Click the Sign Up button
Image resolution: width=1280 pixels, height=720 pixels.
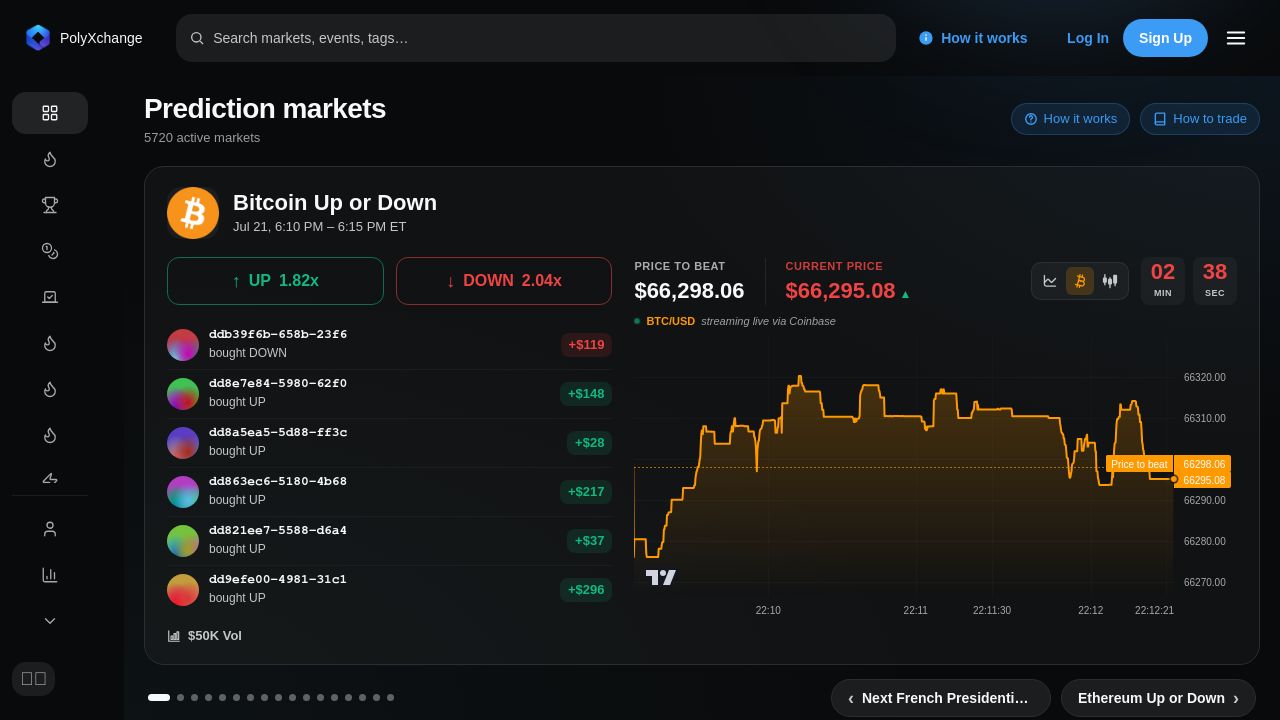coord(1165,38)
